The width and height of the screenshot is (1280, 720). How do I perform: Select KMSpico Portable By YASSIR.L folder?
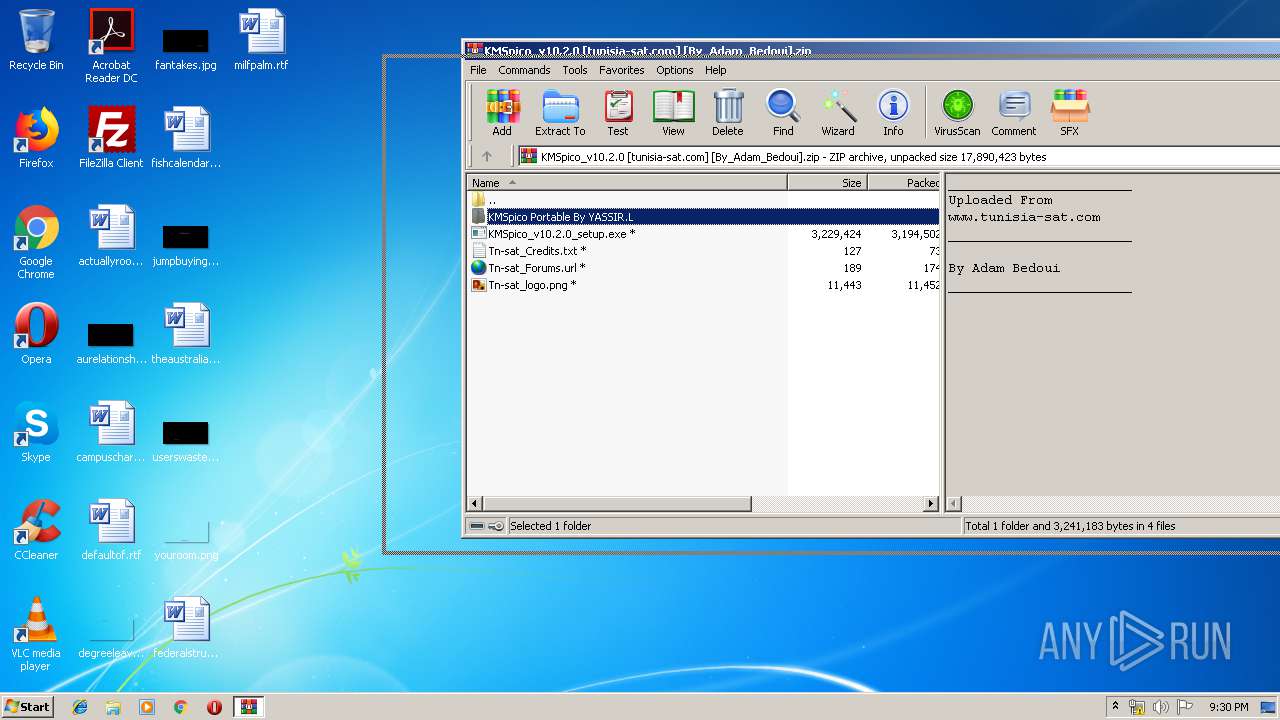(x=703, y=216)
